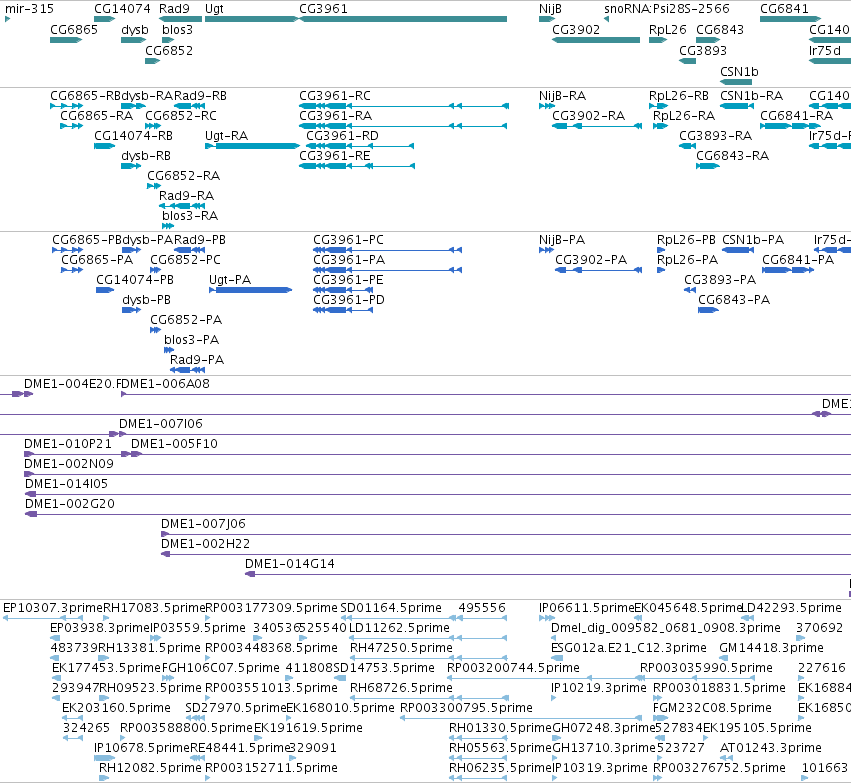Click snoRNA:Psi28S-2566 label
This screenshot has width=851, height=783.
[x=666, y=9]
